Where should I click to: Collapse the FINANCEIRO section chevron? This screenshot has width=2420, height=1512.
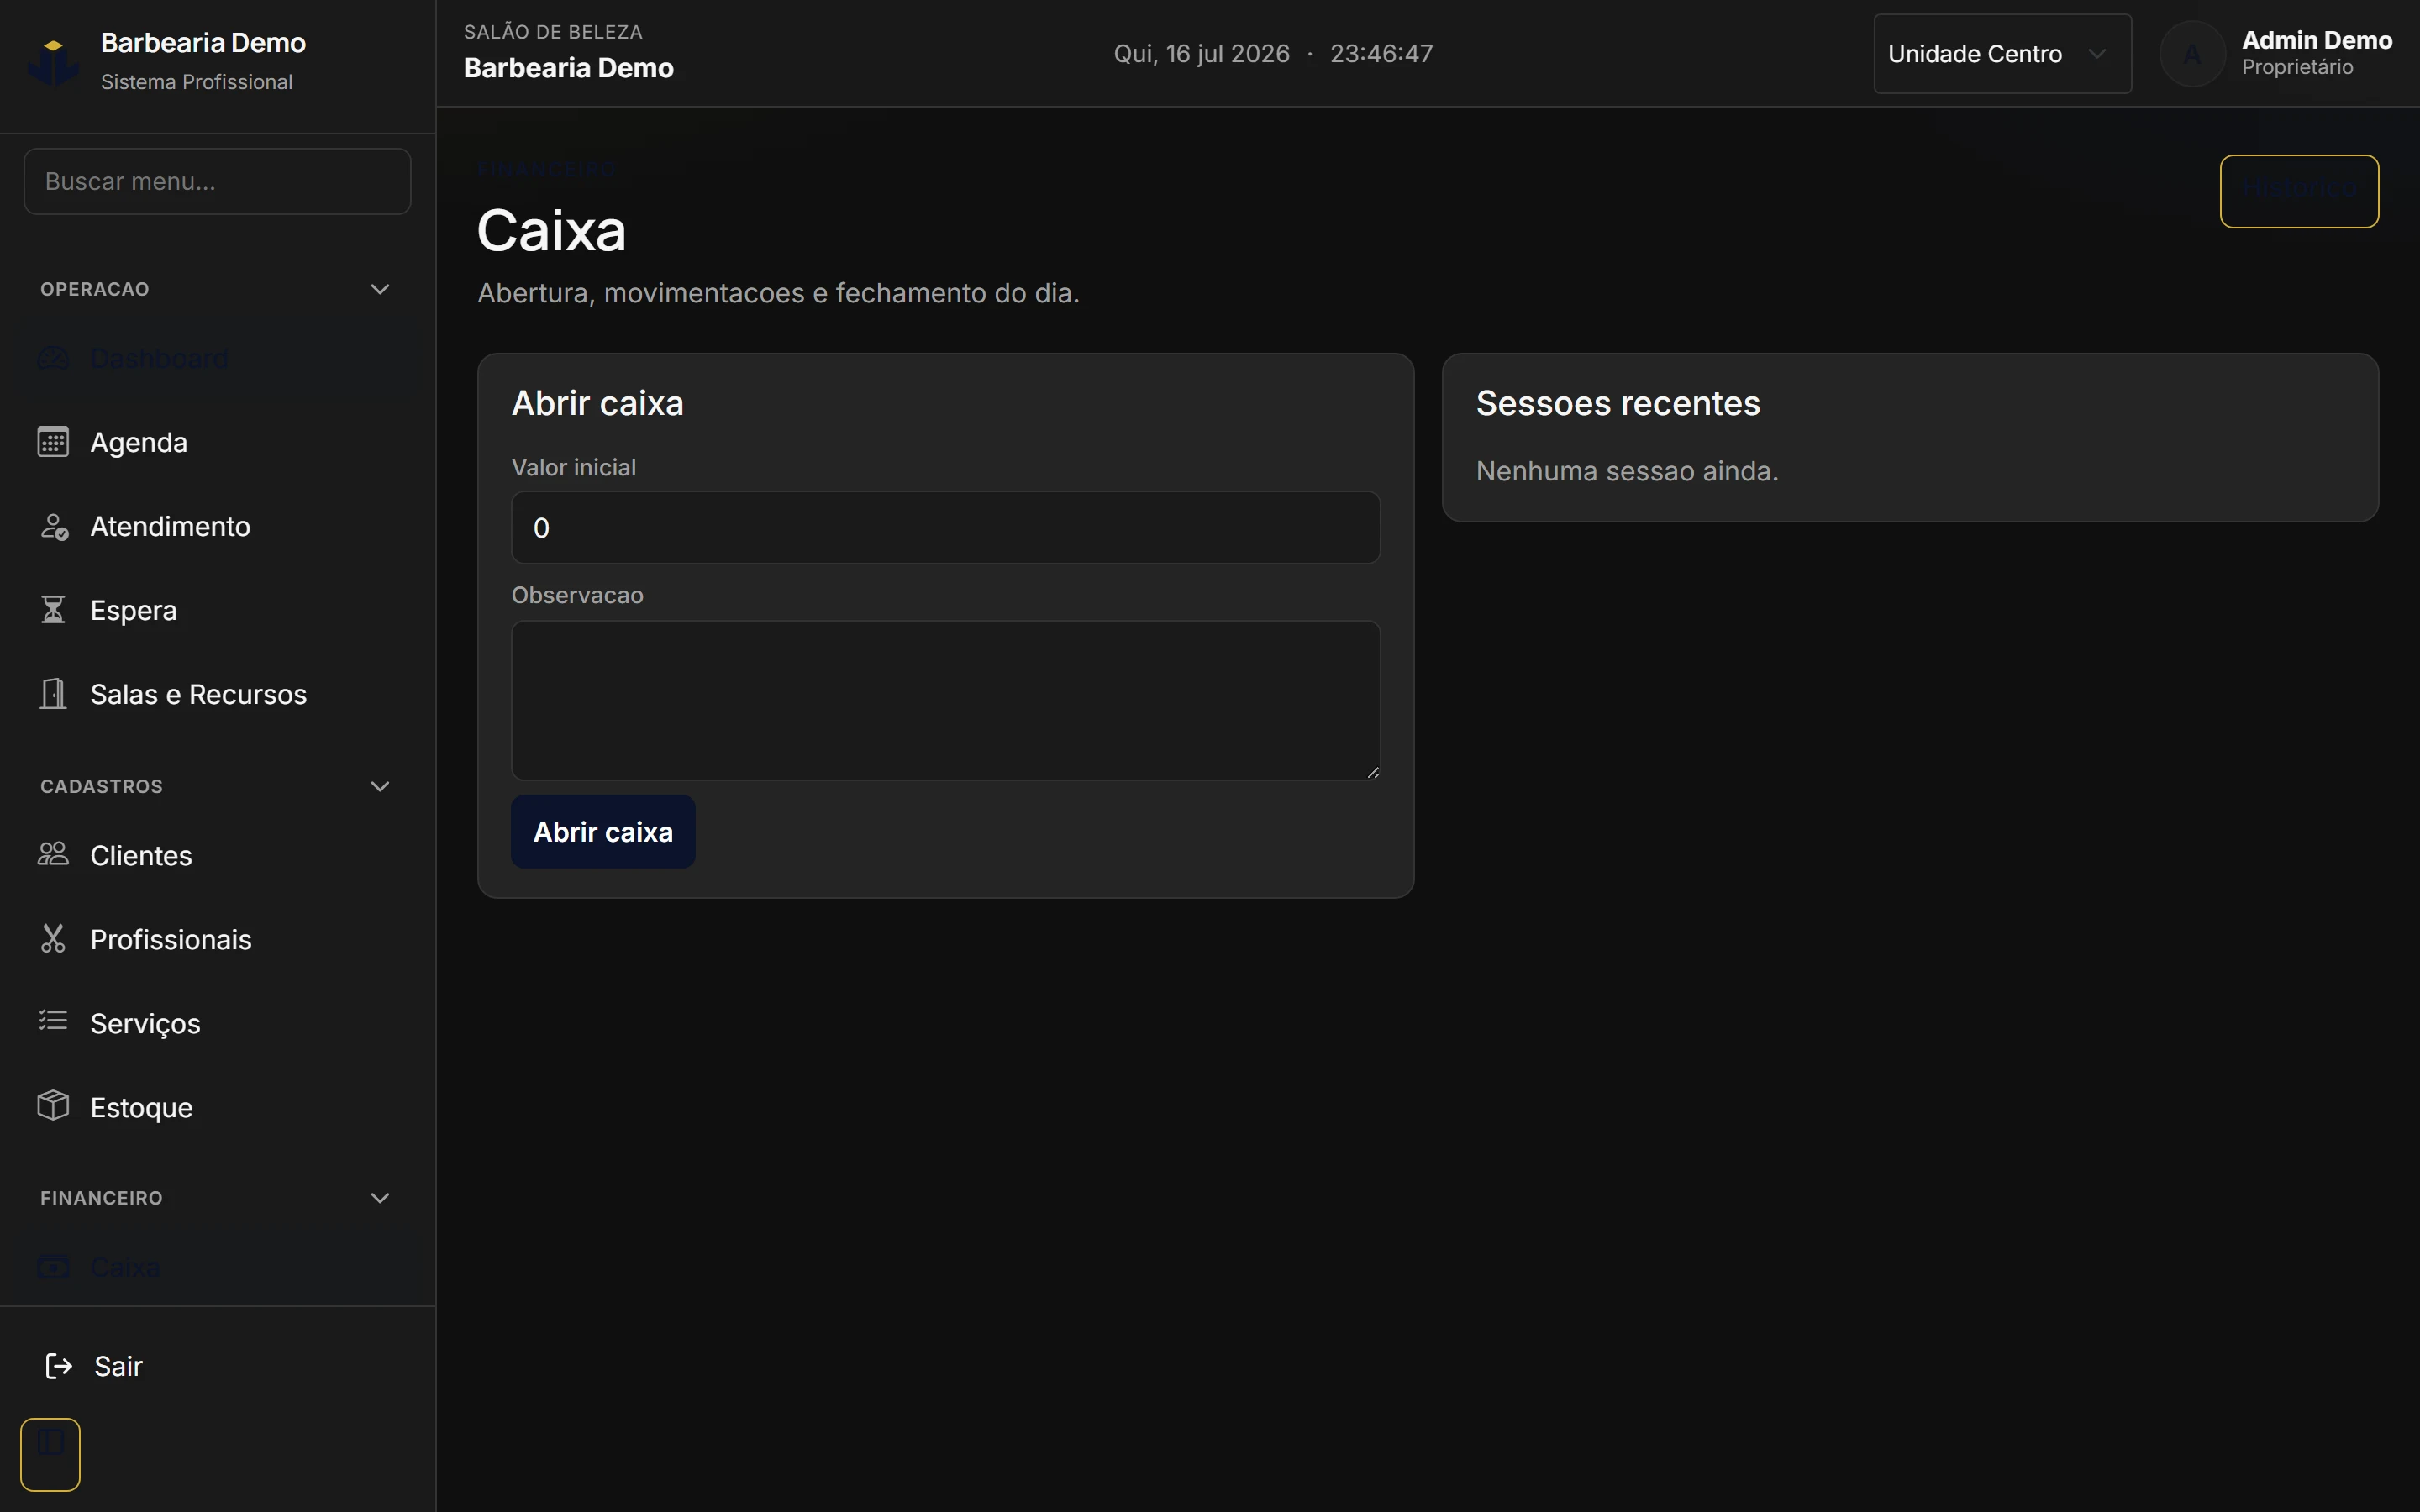[x=380, y=1198]
